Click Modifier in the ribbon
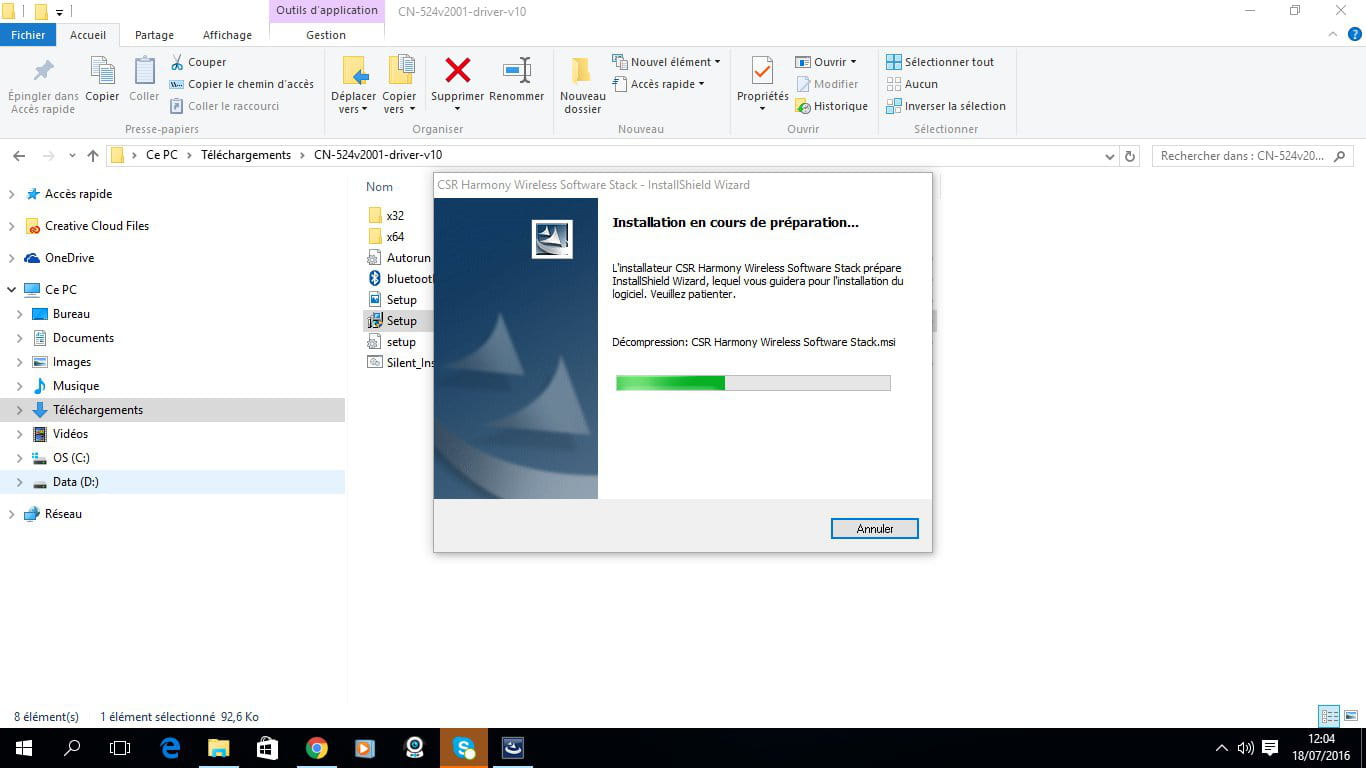This screenshot has width=1366, height=768. [x=827, y=84]
